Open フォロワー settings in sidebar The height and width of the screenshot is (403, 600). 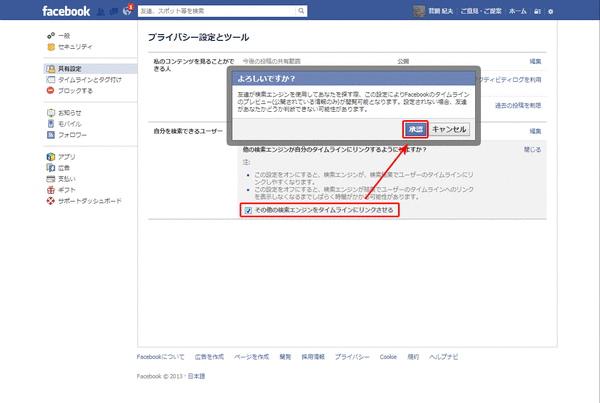coord(67,135)
